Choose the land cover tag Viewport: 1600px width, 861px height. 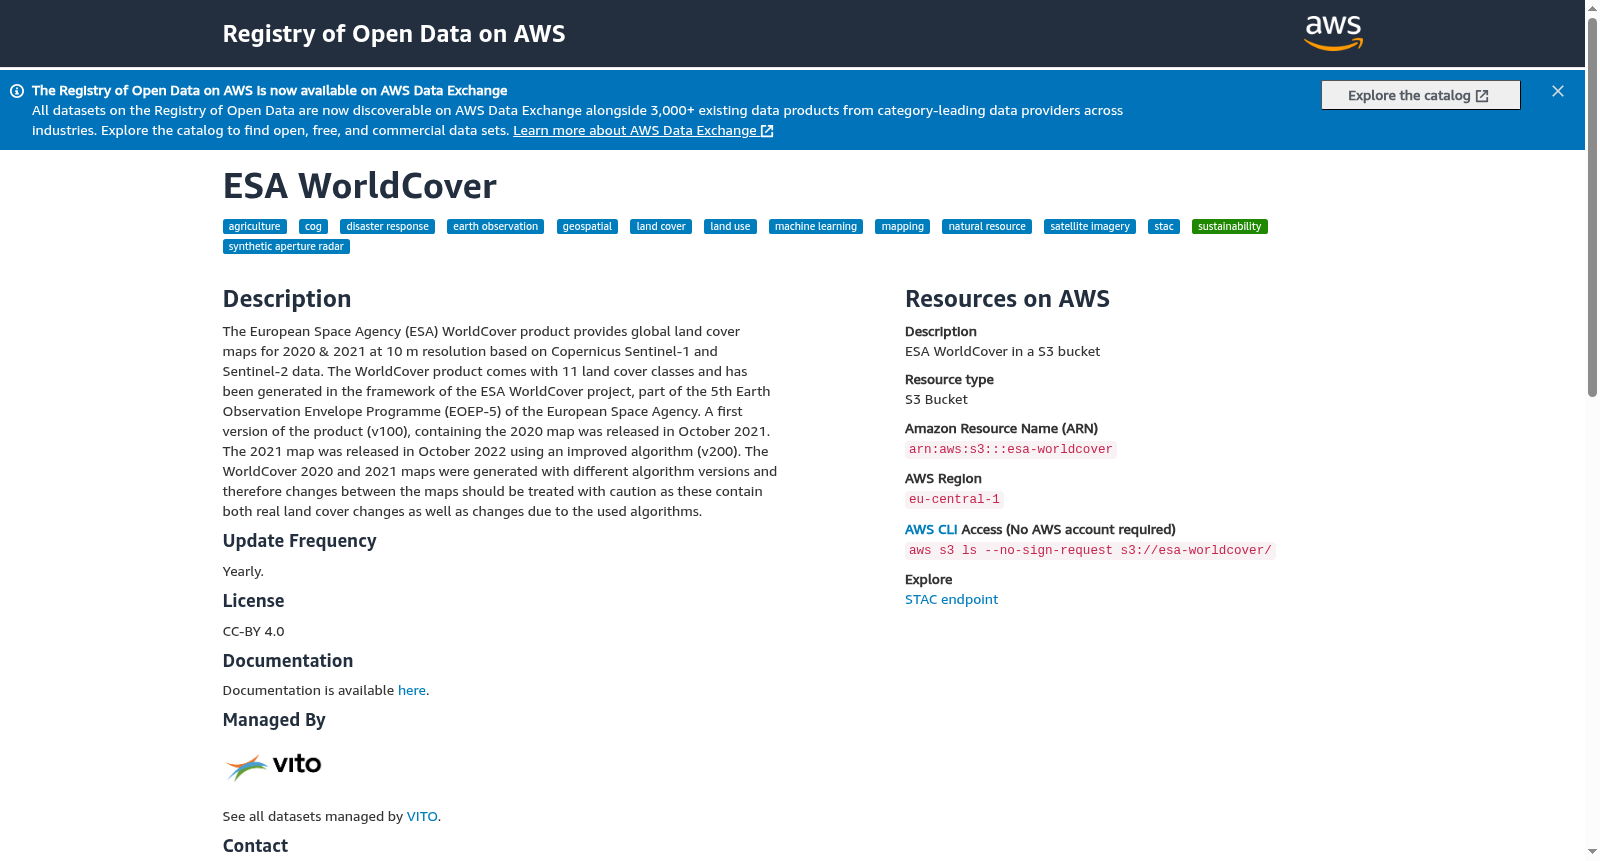coord(661,227)
